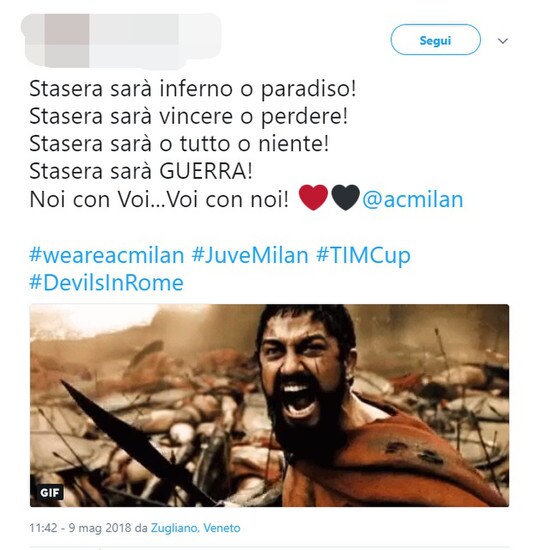Screen dimensions: 541x550
Task: Click the tweet text 'Stasera sarà GUERRA!'
Action: 141,171
